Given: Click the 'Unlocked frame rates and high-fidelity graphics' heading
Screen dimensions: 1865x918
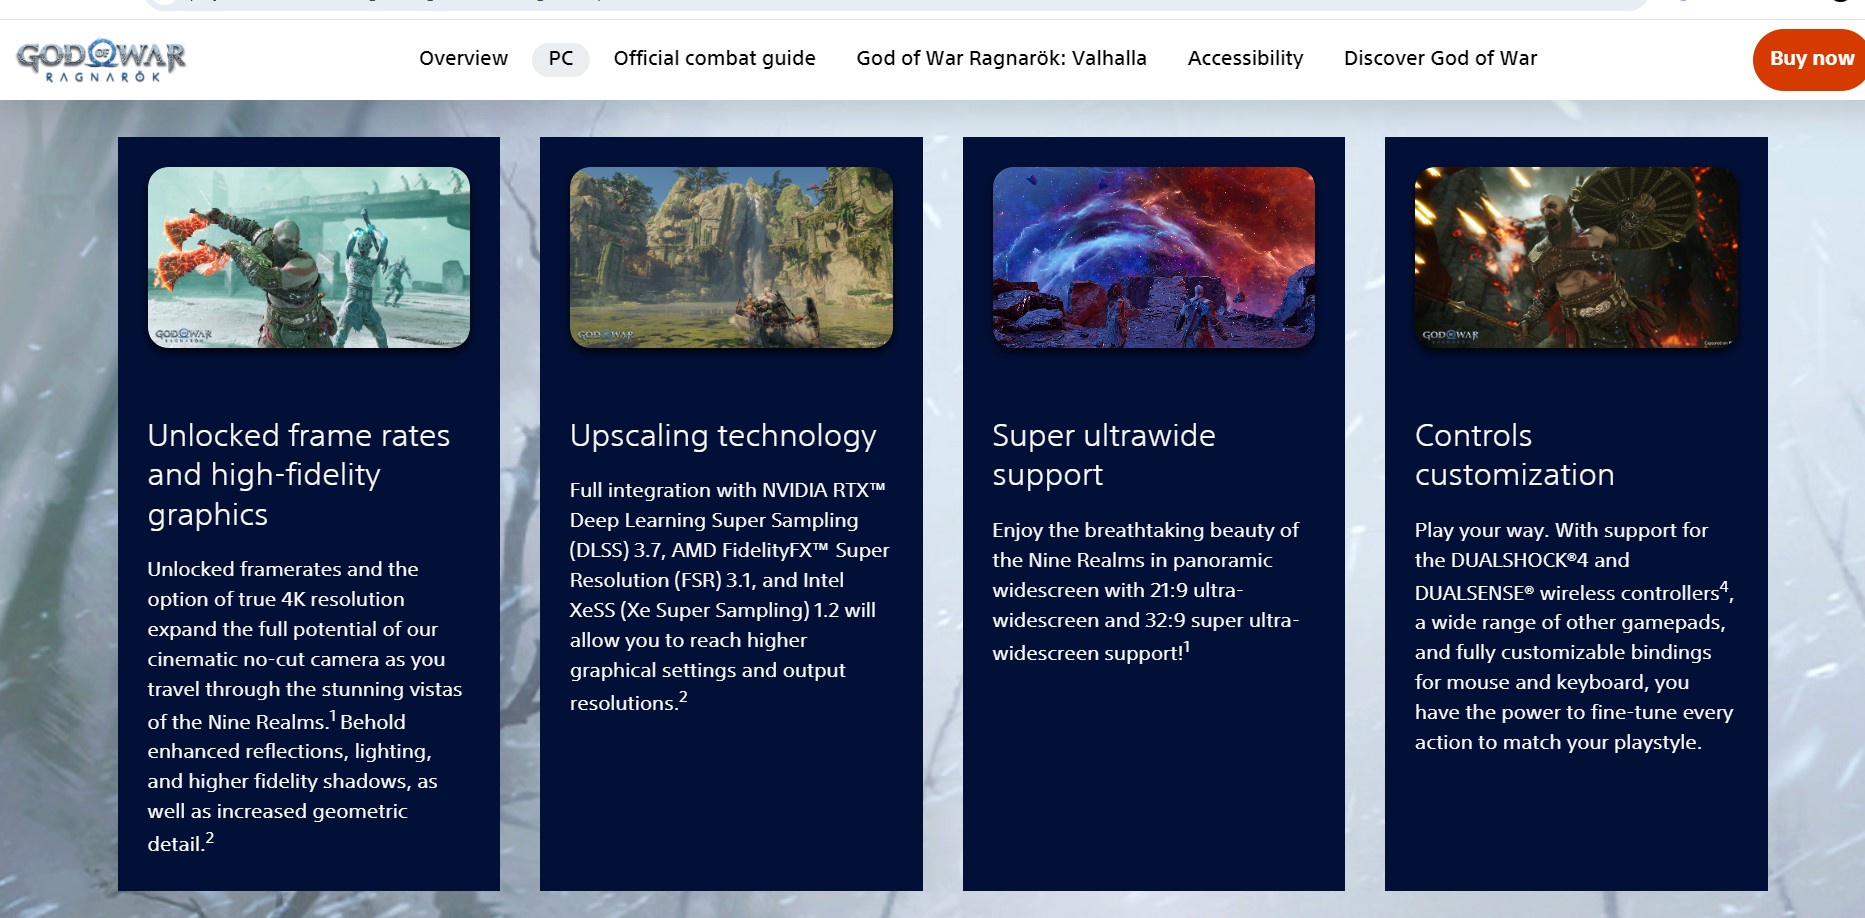Looking at the screenshot, I should point(299,475).
